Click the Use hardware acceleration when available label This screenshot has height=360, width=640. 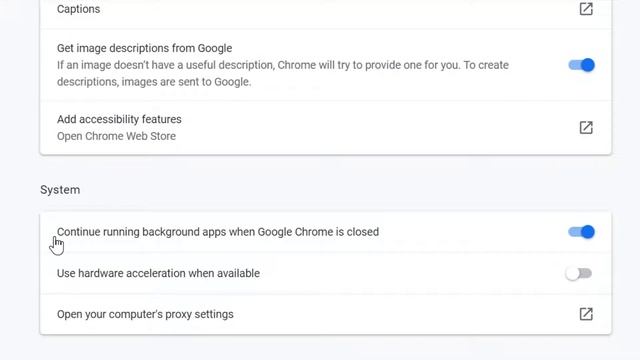coord(158,273)
